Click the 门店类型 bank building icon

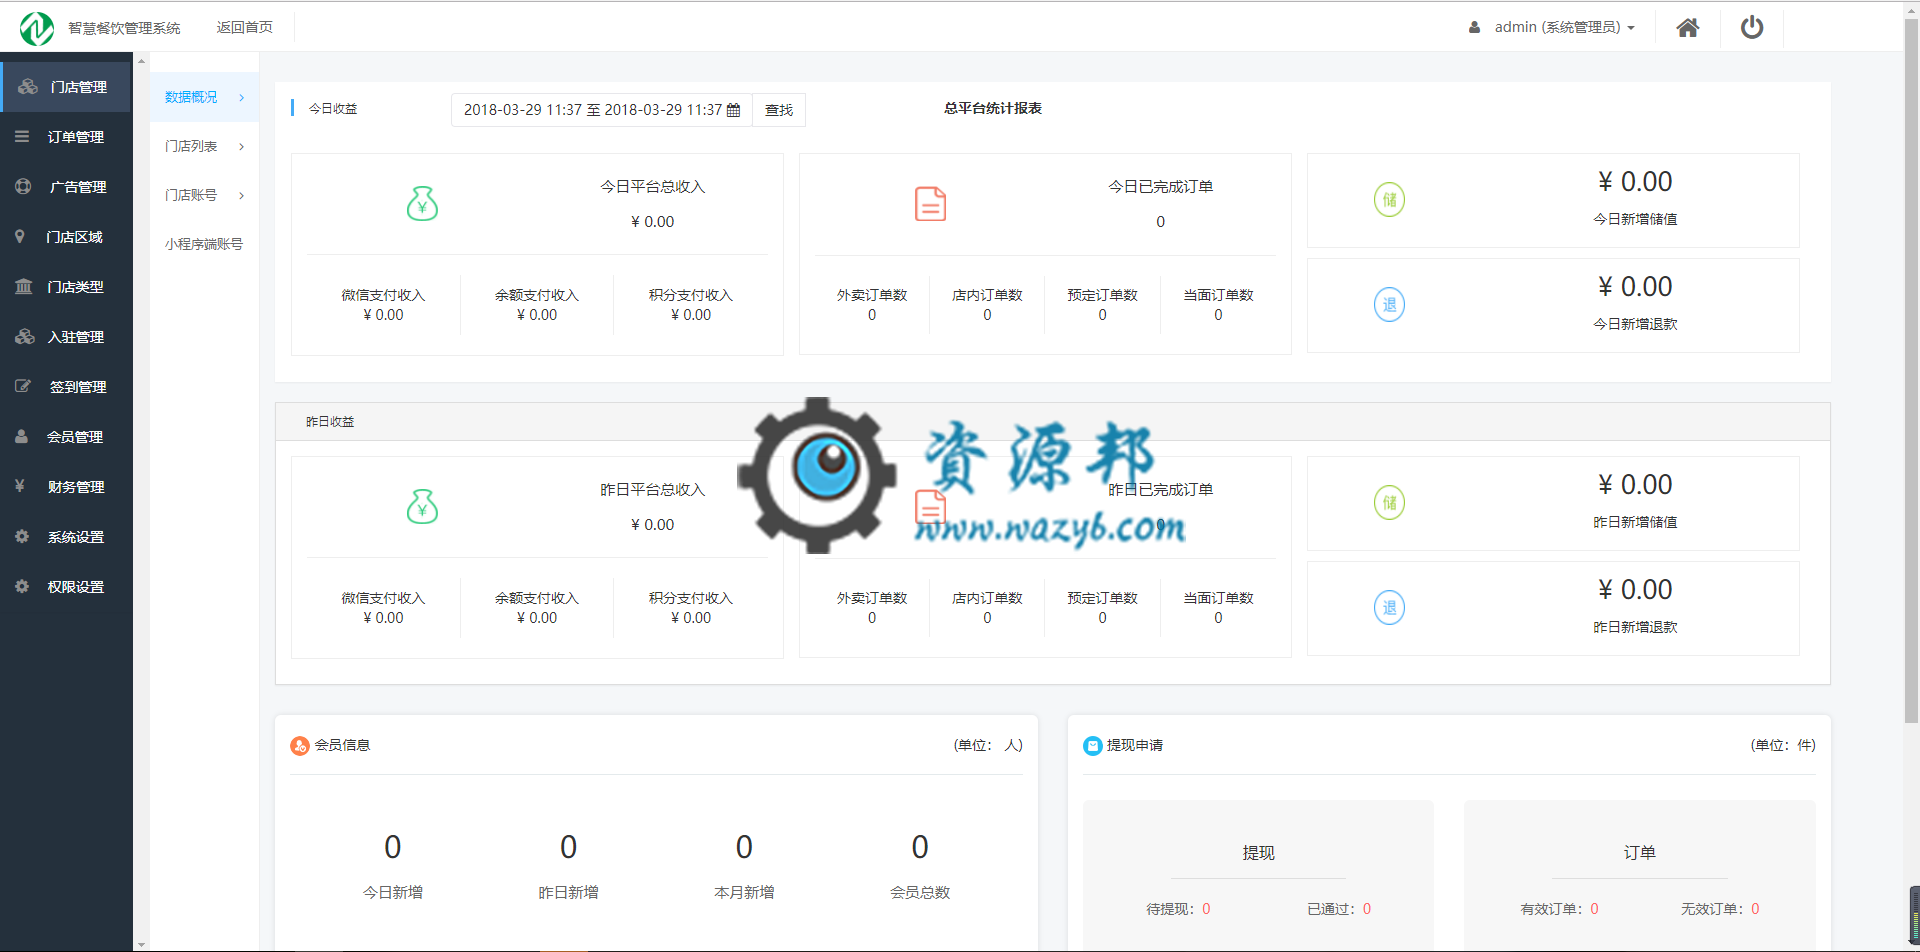(24, 287)
